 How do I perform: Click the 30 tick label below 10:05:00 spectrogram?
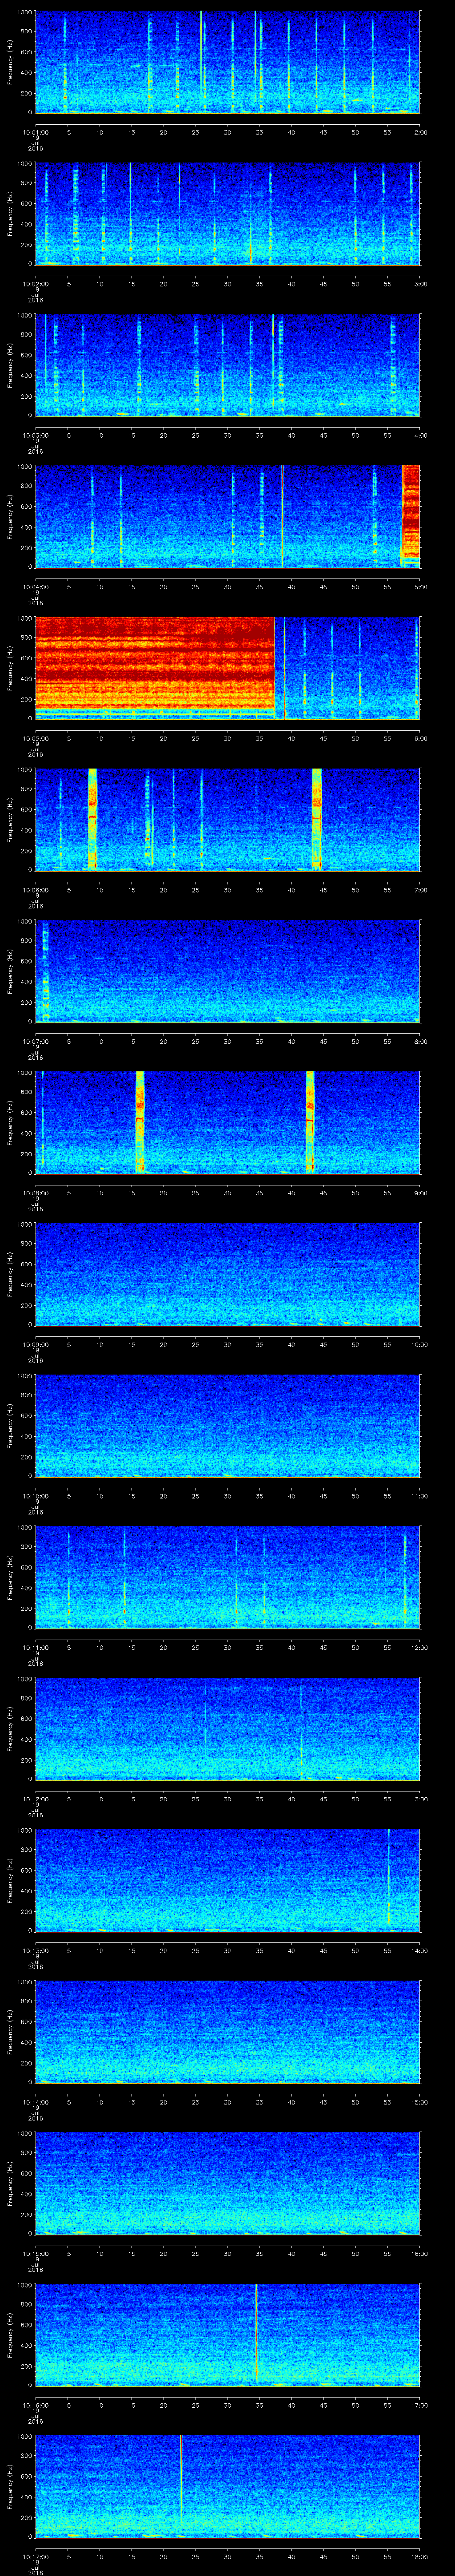(x=228, y=738)
